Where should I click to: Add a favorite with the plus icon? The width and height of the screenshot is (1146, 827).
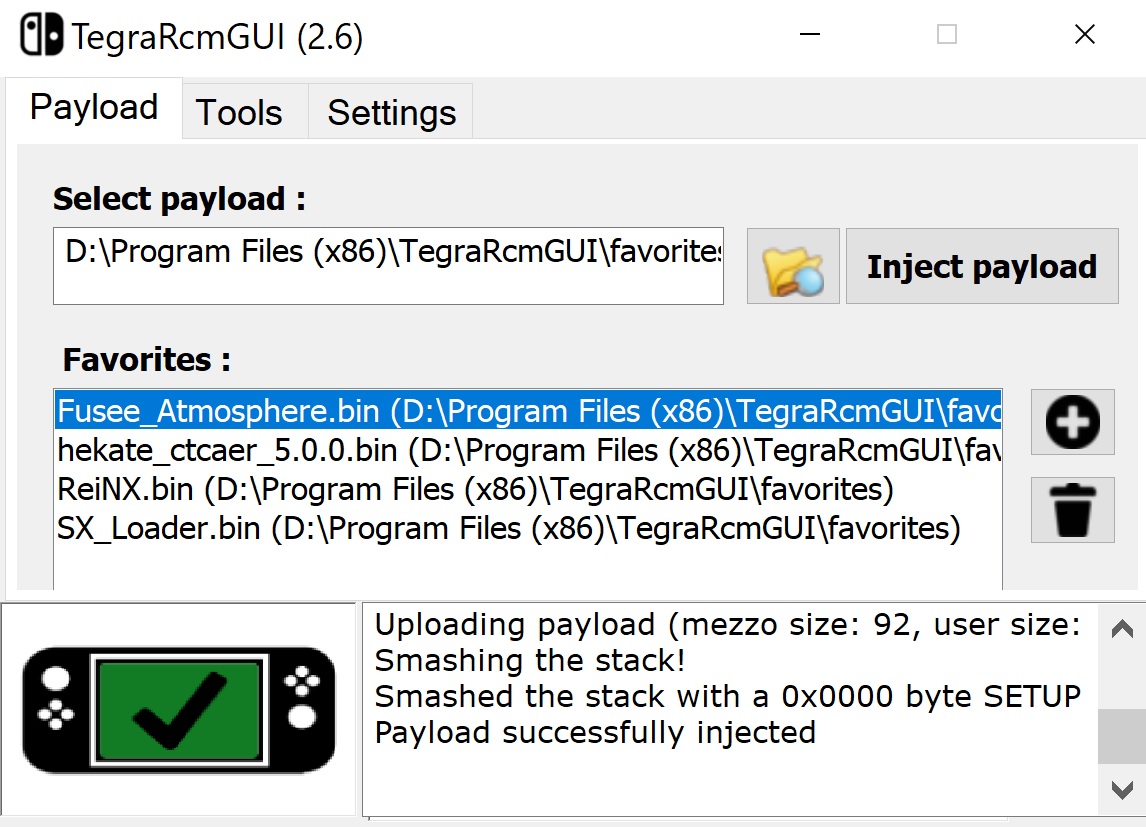pos(1072,422)
